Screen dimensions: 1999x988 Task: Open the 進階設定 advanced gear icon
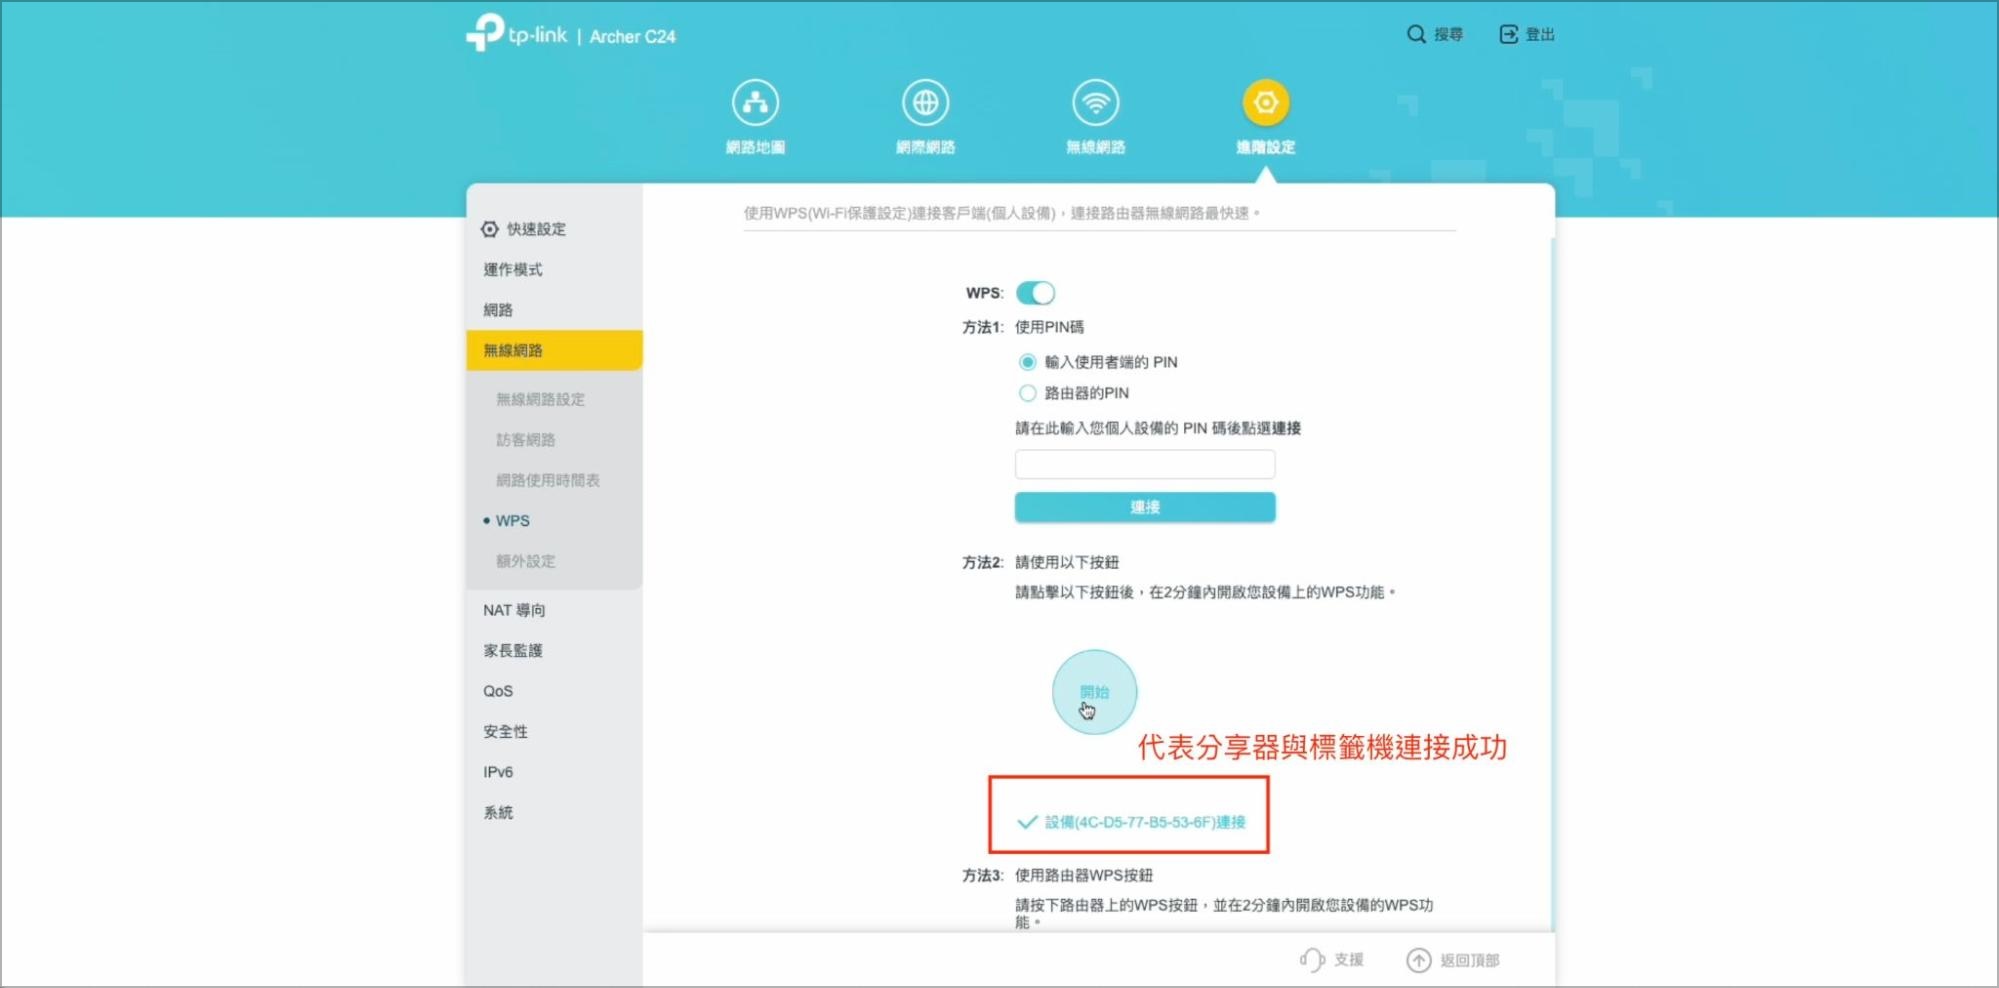pos(1266,103)
